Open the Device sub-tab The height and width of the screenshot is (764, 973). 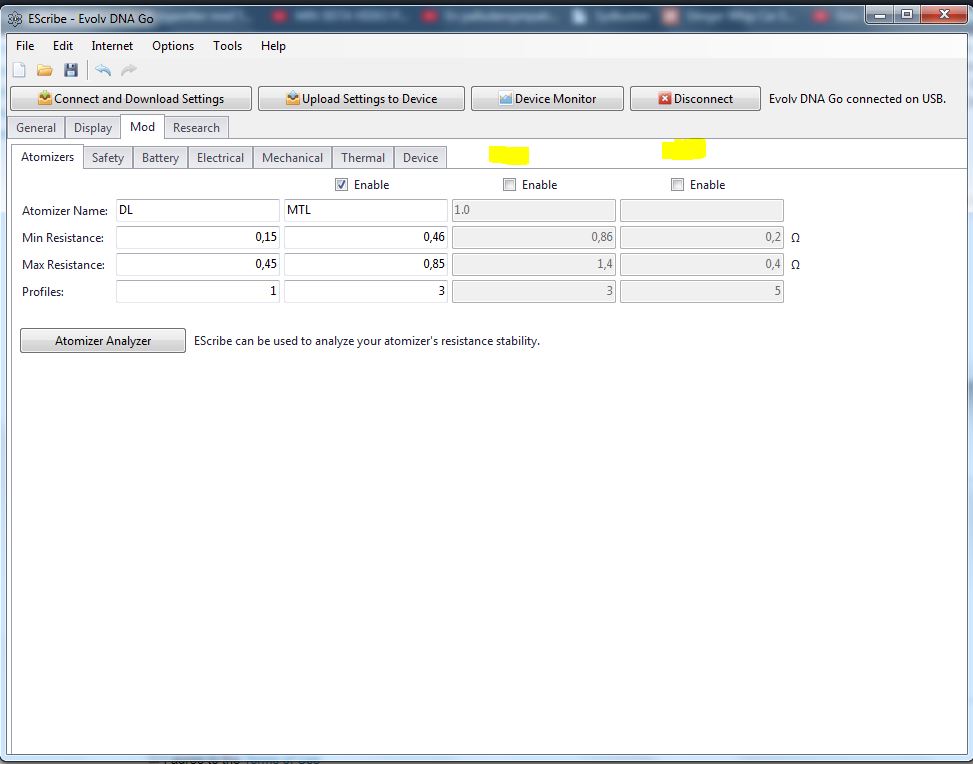point(420,158)
